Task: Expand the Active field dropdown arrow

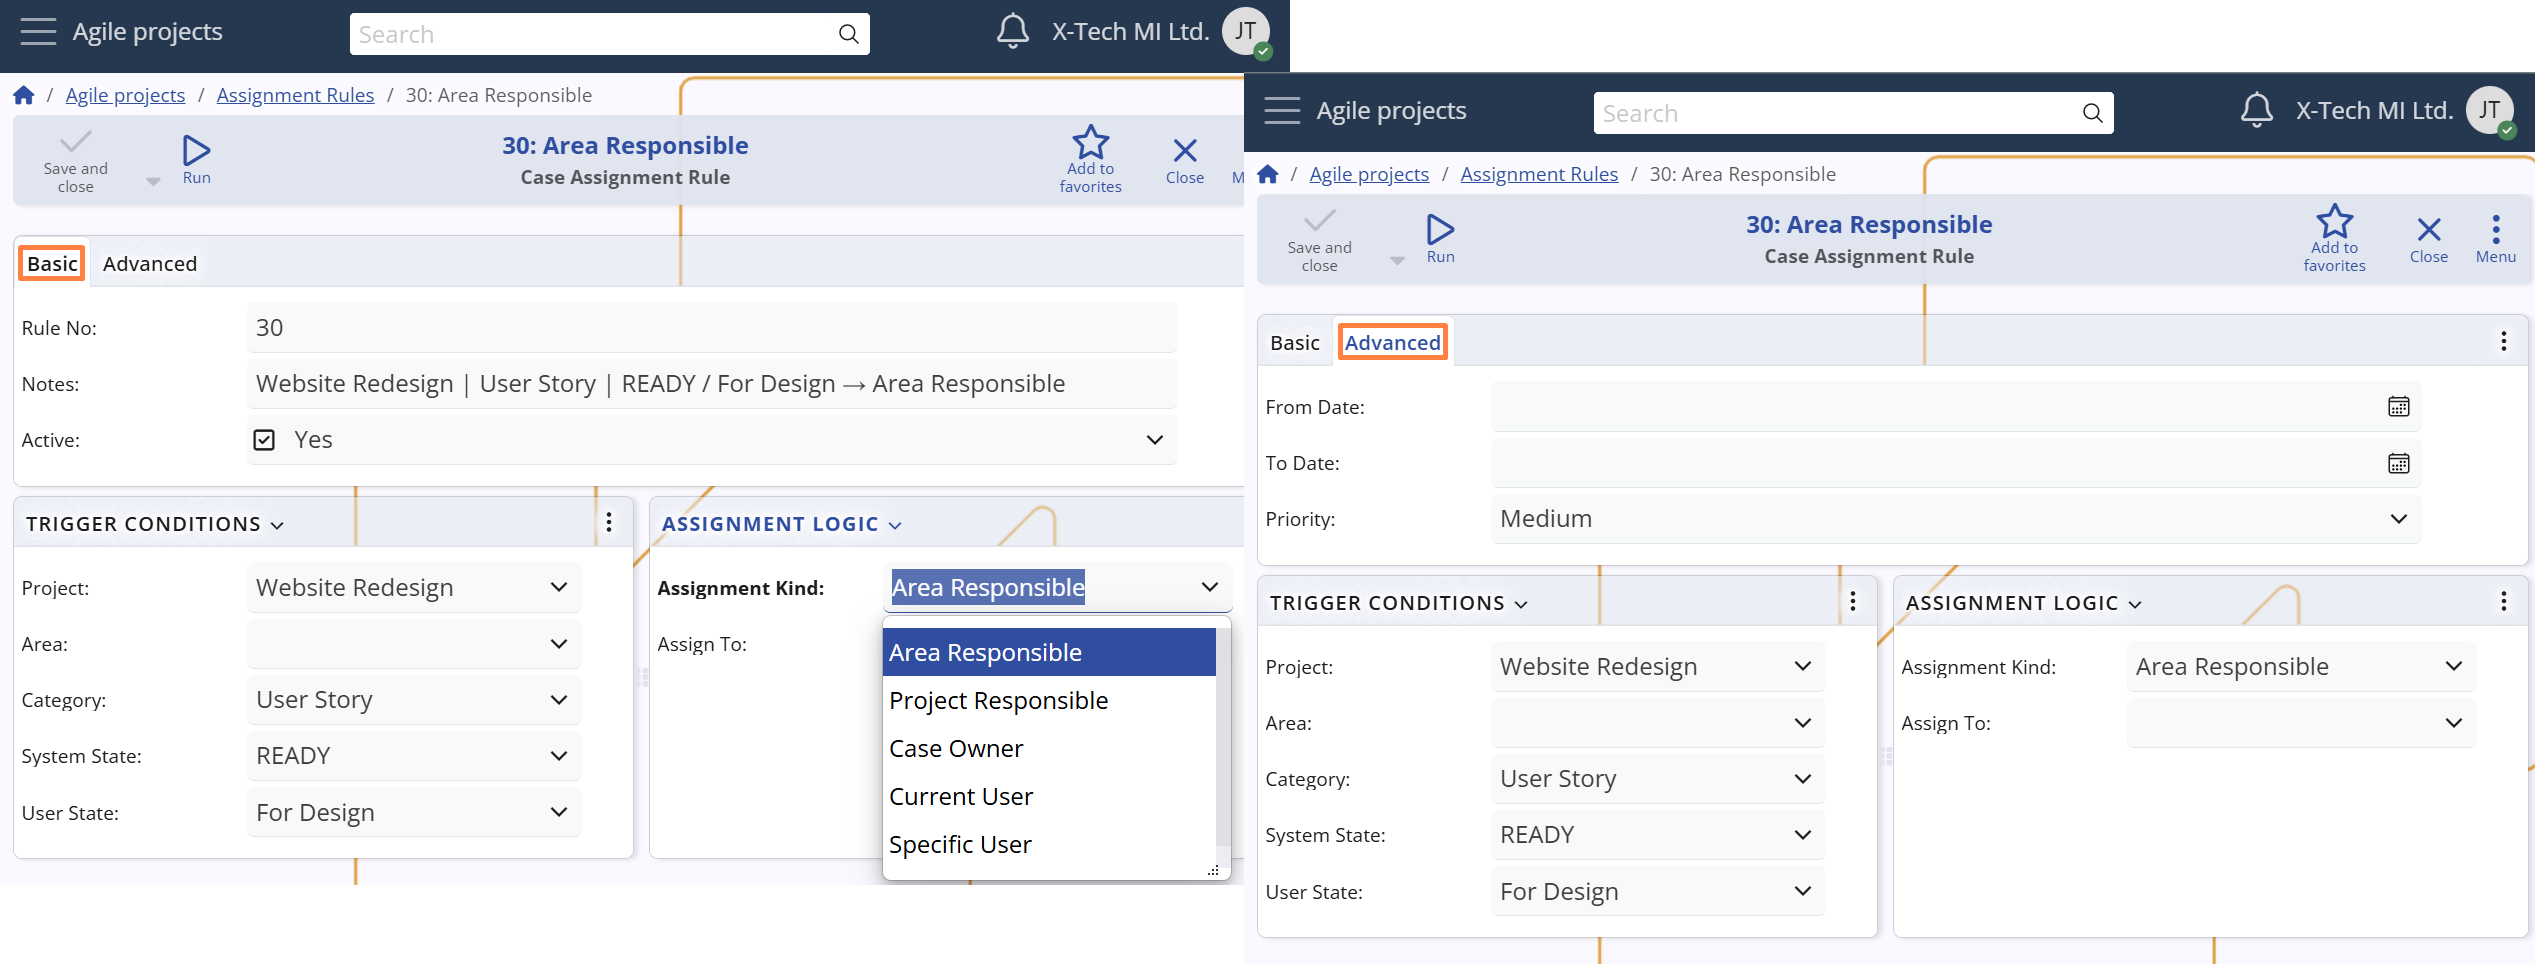Action: (1154, 440)
